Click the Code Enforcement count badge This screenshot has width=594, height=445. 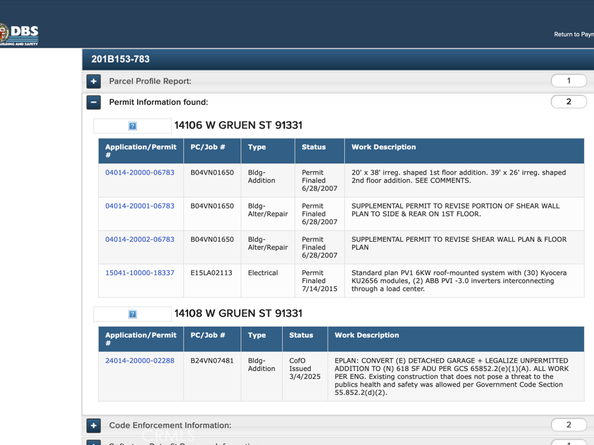coord(569,425)
